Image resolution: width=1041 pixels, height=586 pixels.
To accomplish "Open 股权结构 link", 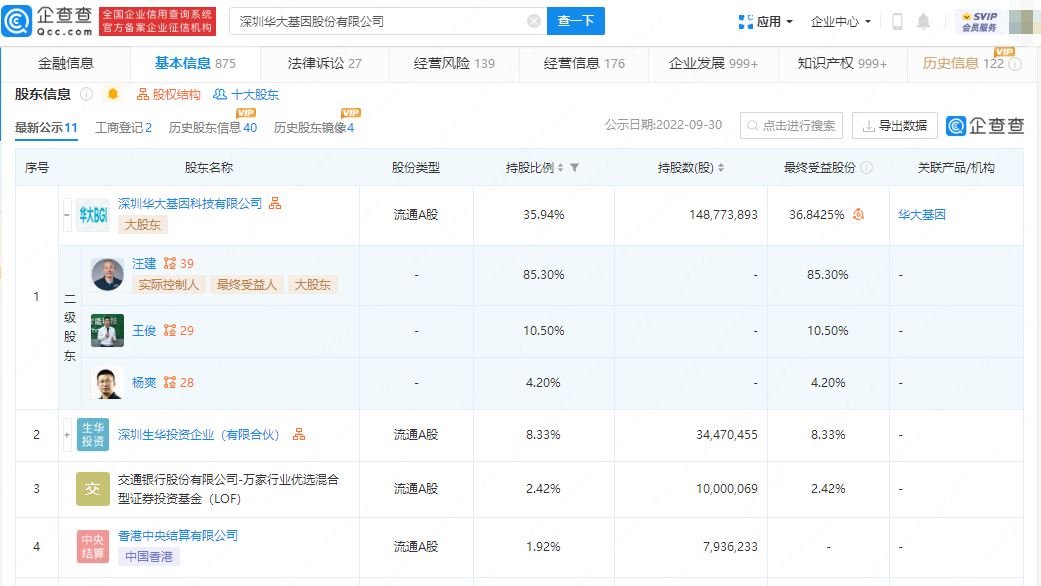I will coord(169,94).
